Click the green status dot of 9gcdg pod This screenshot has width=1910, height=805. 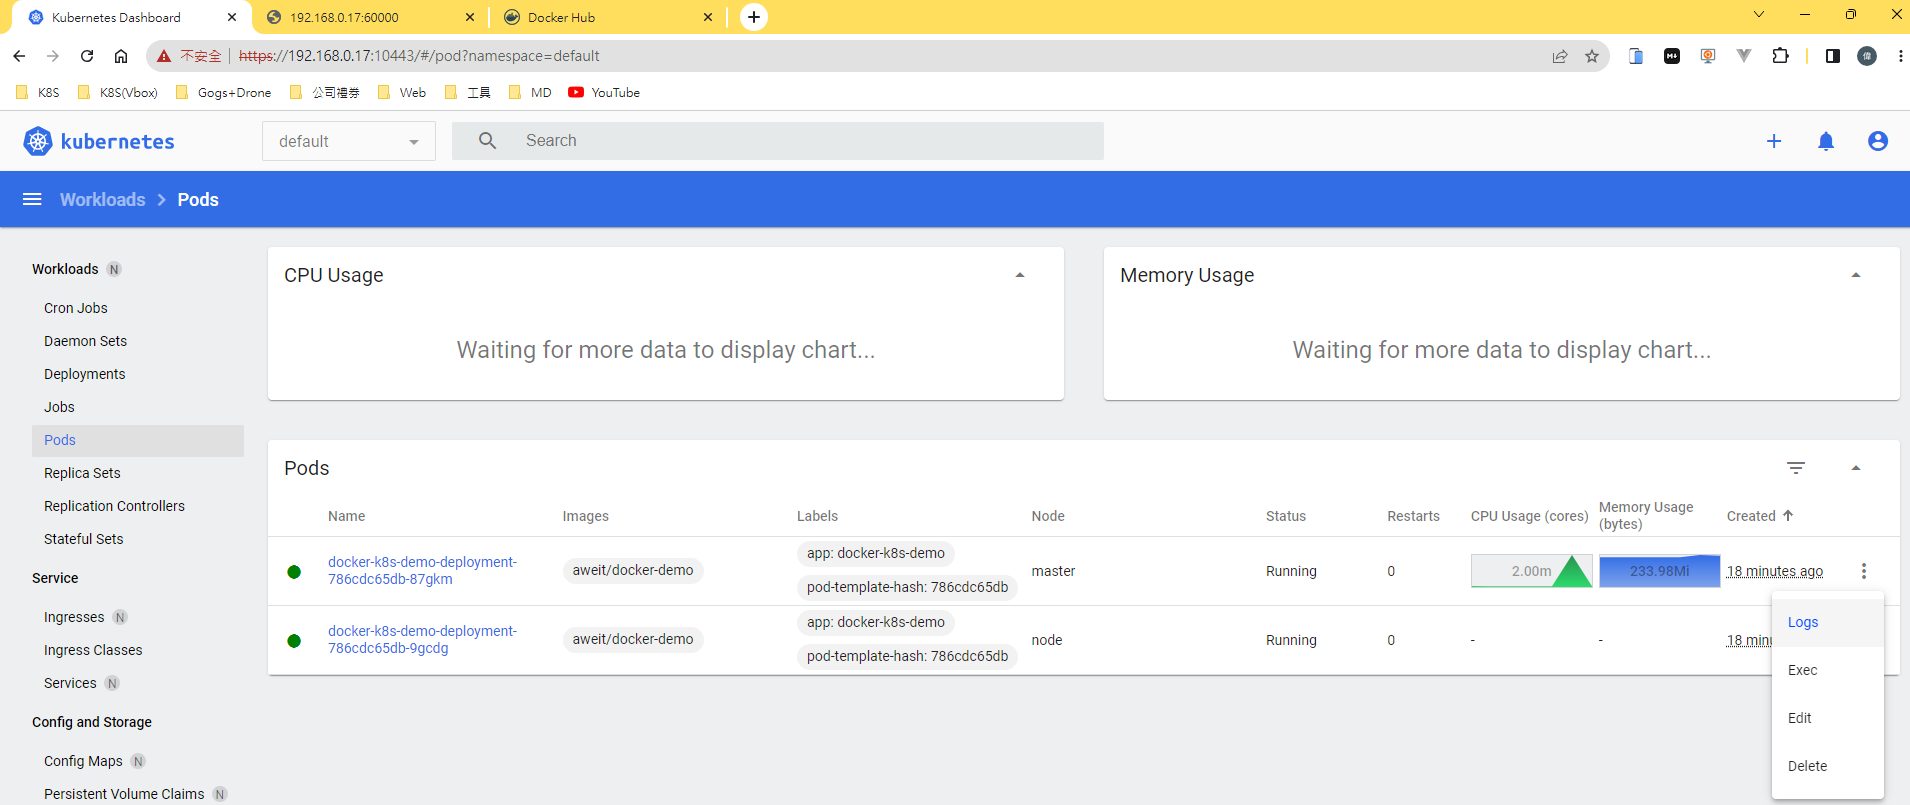[294, 641]
